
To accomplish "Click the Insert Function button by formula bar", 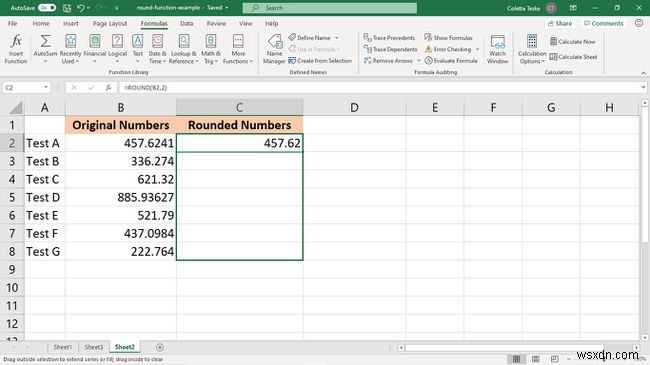I will coord(108,88).
